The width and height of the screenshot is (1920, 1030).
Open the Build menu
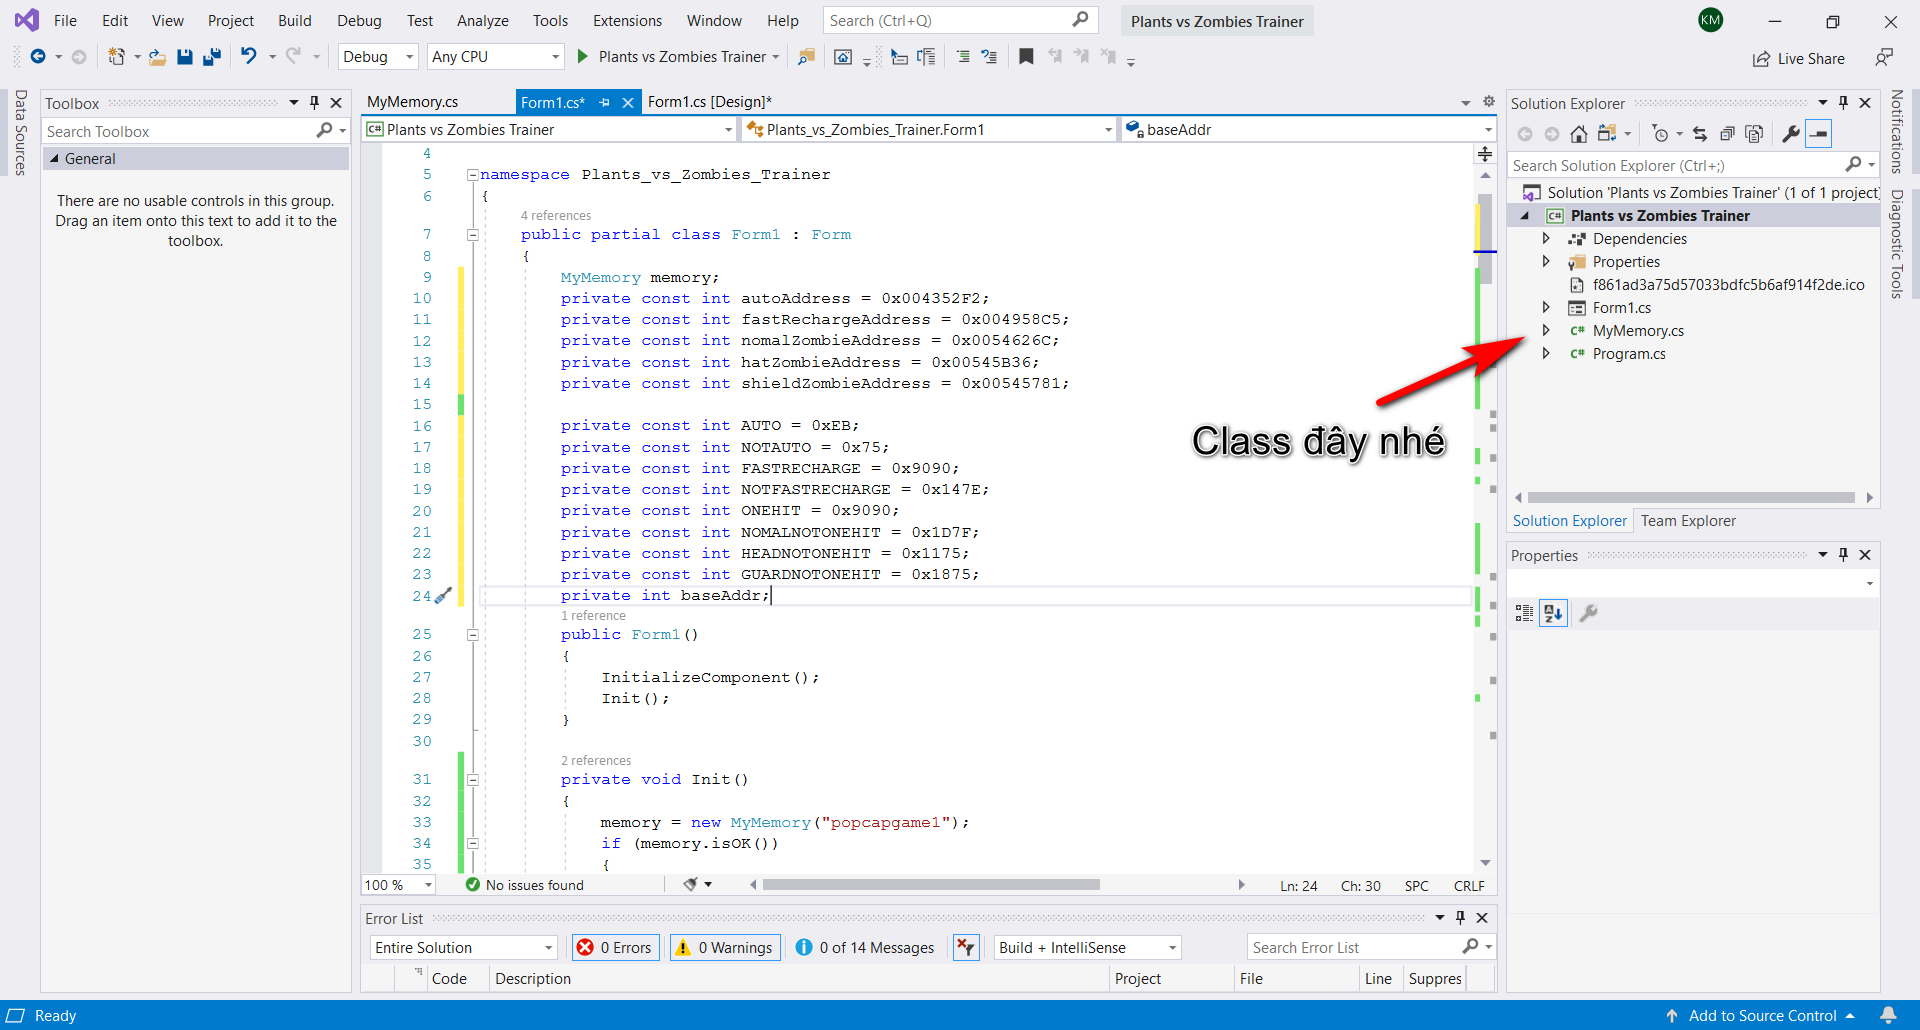coord(295,21)
